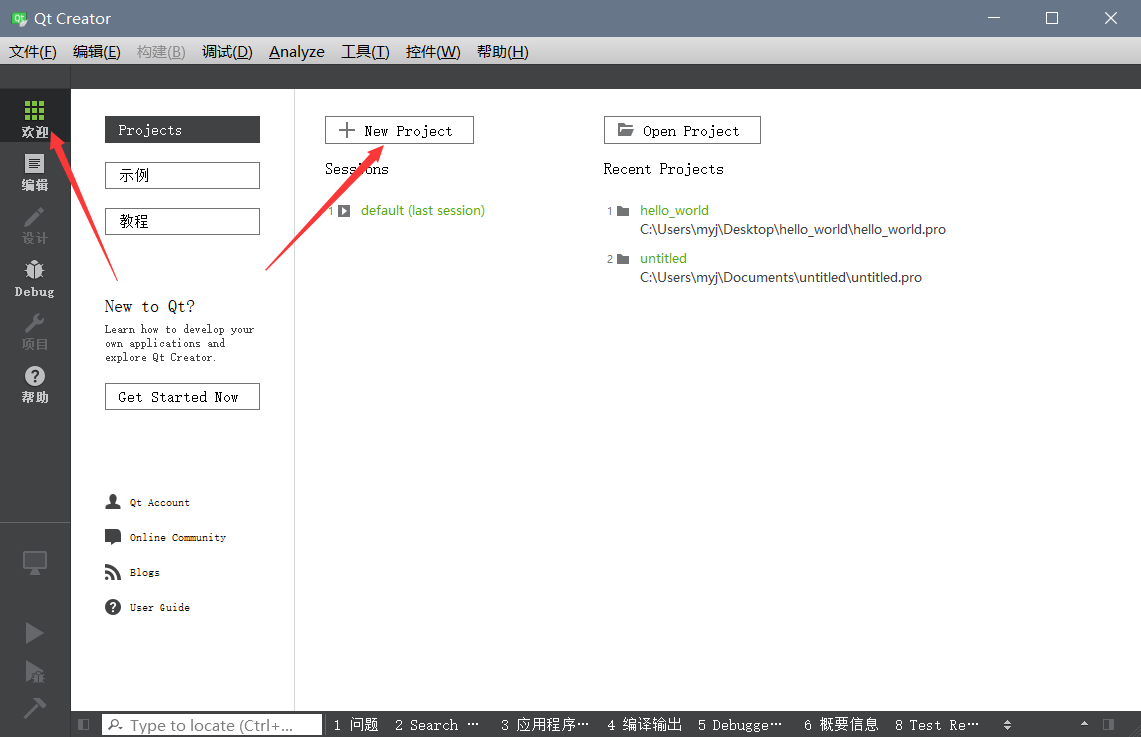Open the 项目 projects mode wrench icon
1141x737 pixels.
[35, 332]
